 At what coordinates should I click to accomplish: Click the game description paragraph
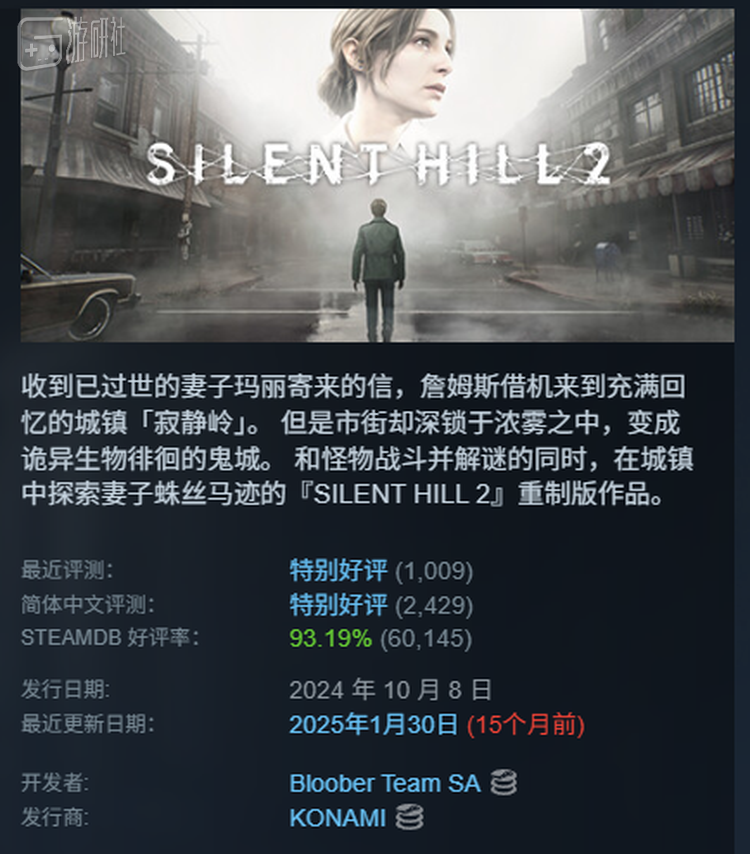[x=357, y=440]
